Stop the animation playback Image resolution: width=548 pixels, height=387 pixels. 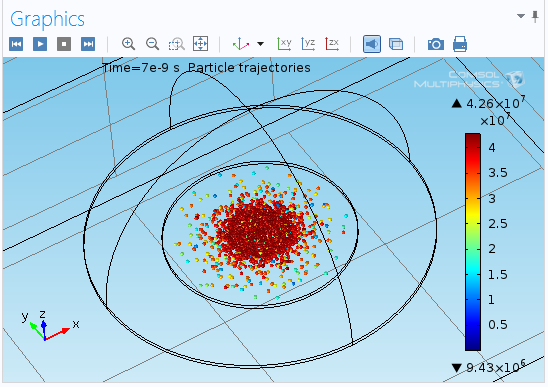pyautogui.click(x=64, y=44)
